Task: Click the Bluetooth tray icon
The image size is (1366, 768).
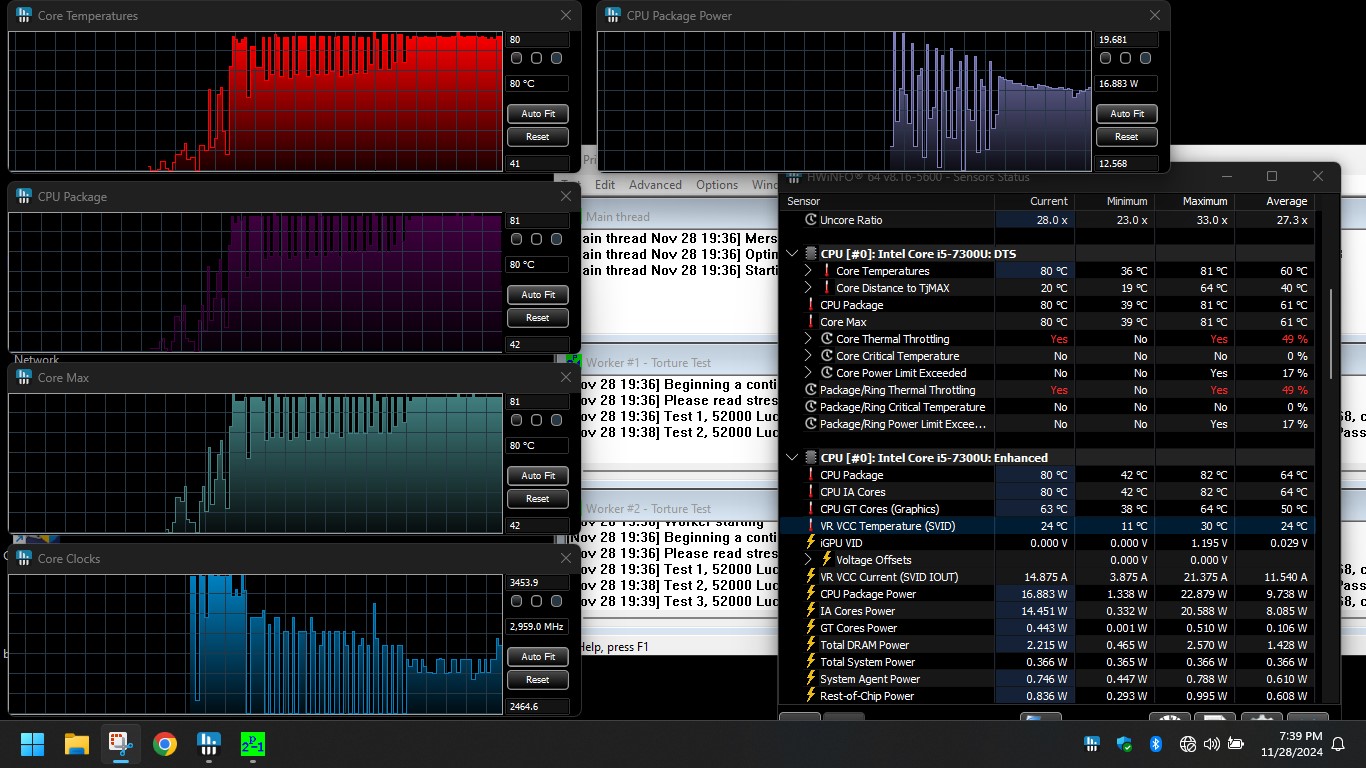Action: (1154, 744)
